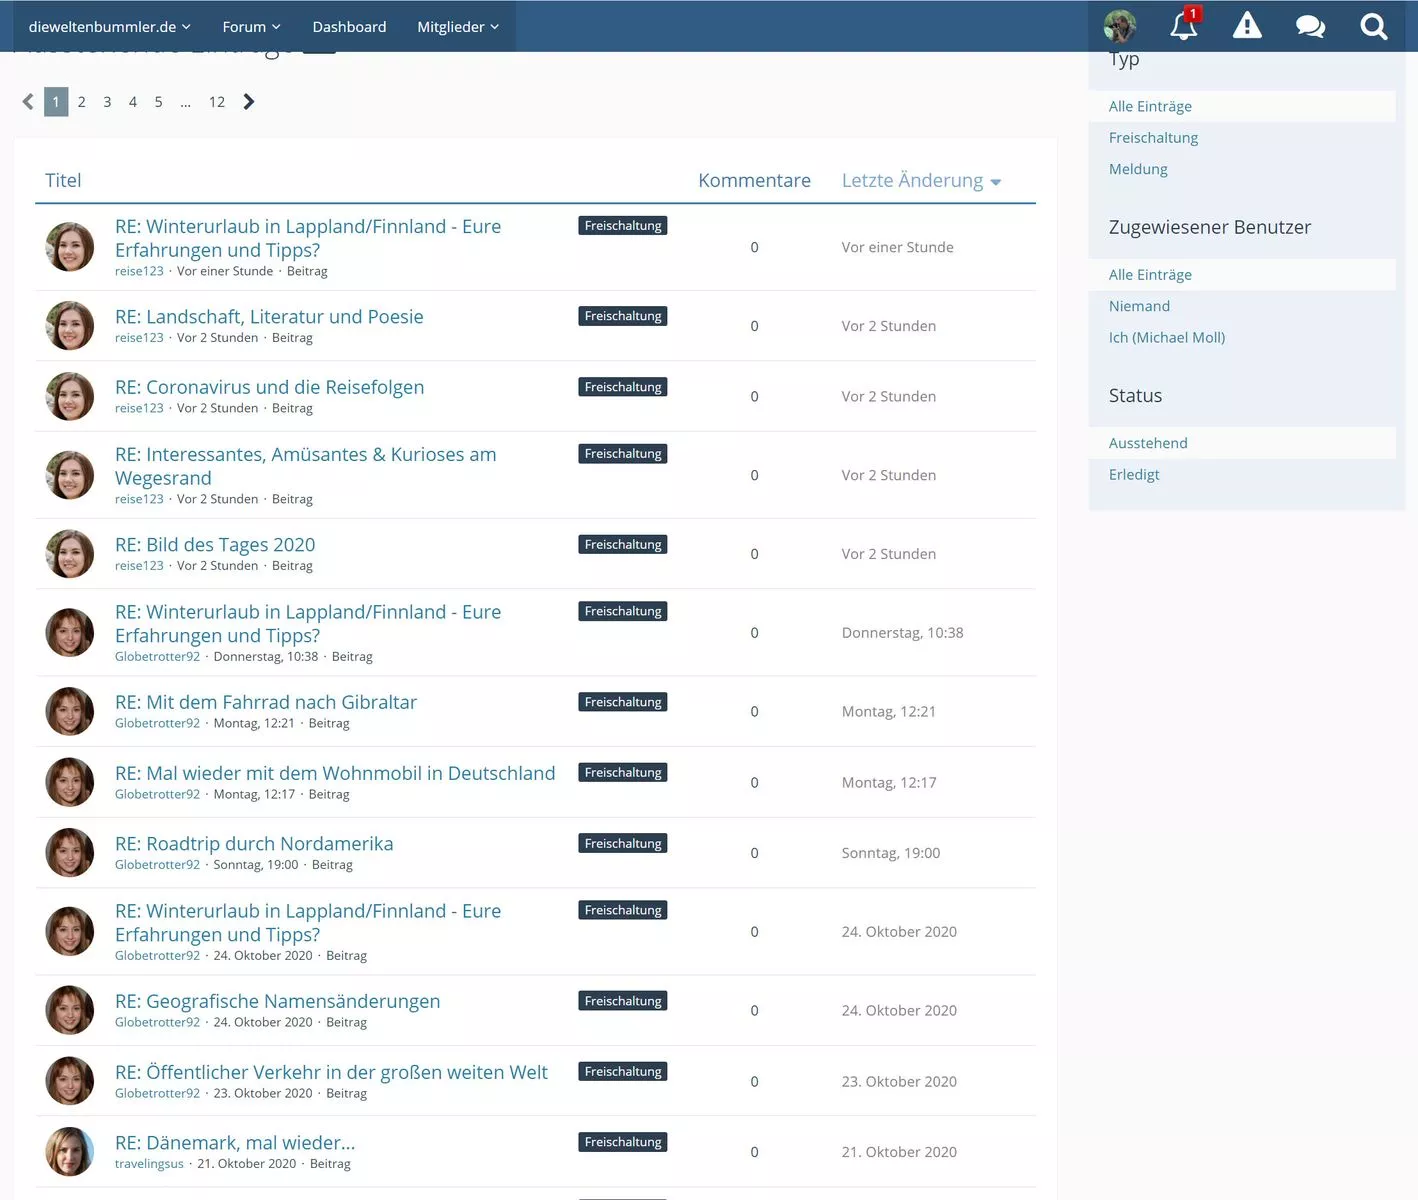Expand the dieweltenbummler.de dropdown menu
1418x1200 pixels.
pos(109,27)
